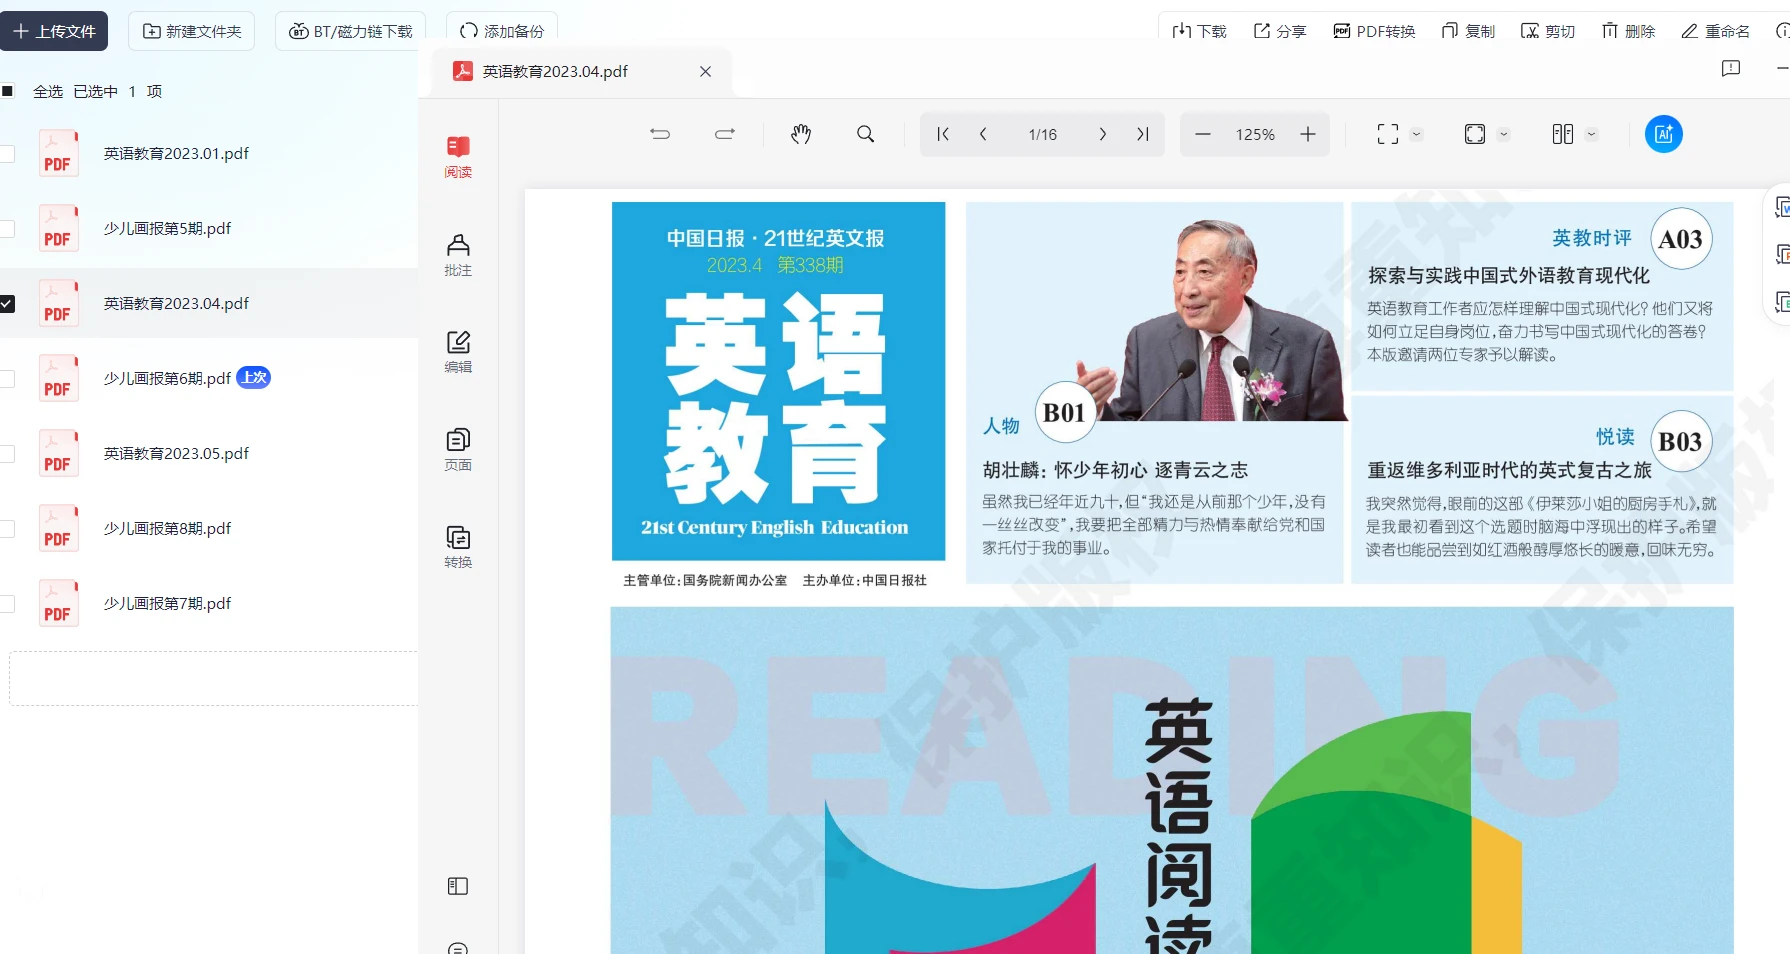Image resolution: width=1790 pixels, height=954 pixels.
Task: Toggle the sidebar panel icon
Action: point(458,886)
